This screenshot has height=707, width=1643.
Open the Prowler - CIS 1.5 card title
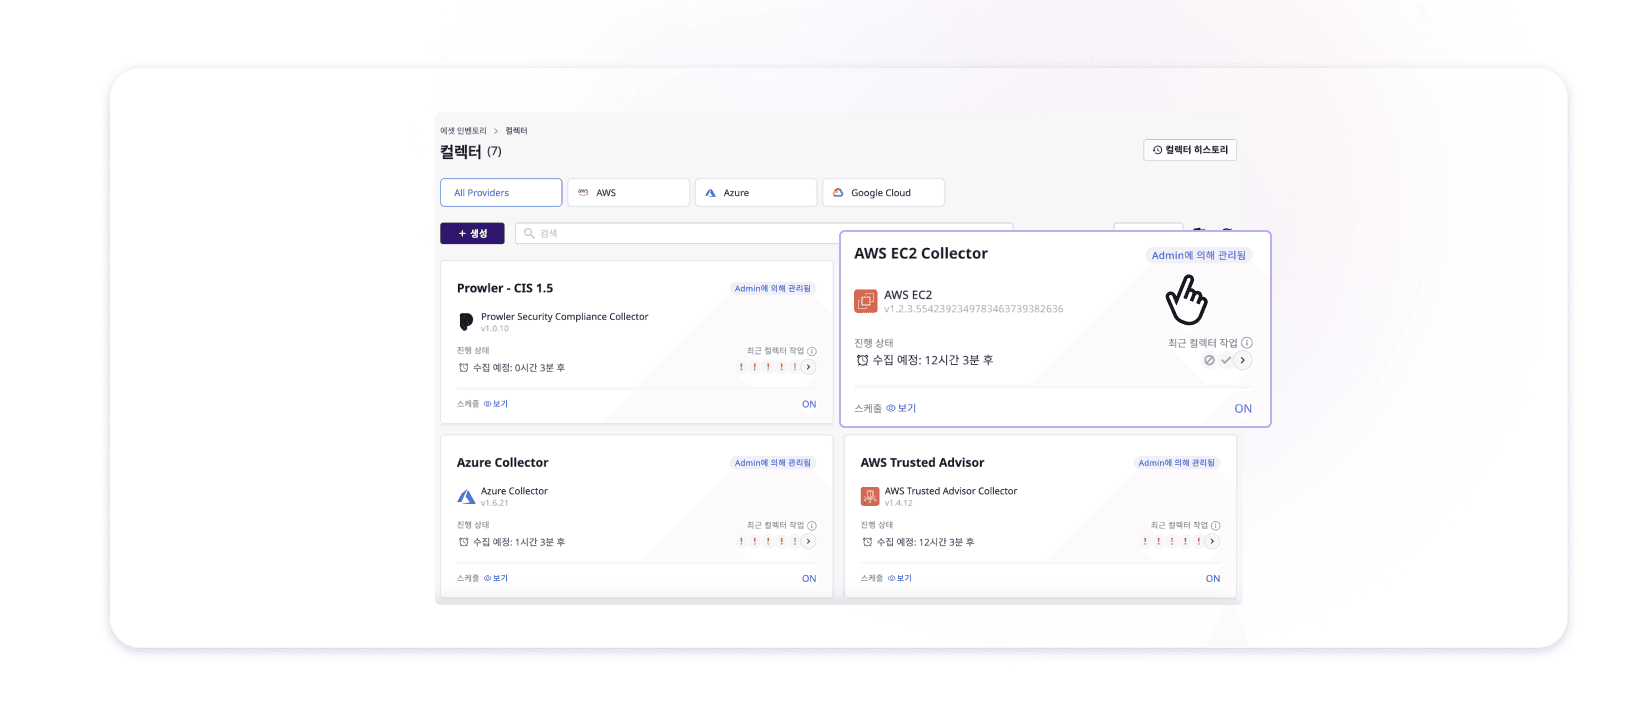coord(505,288)
